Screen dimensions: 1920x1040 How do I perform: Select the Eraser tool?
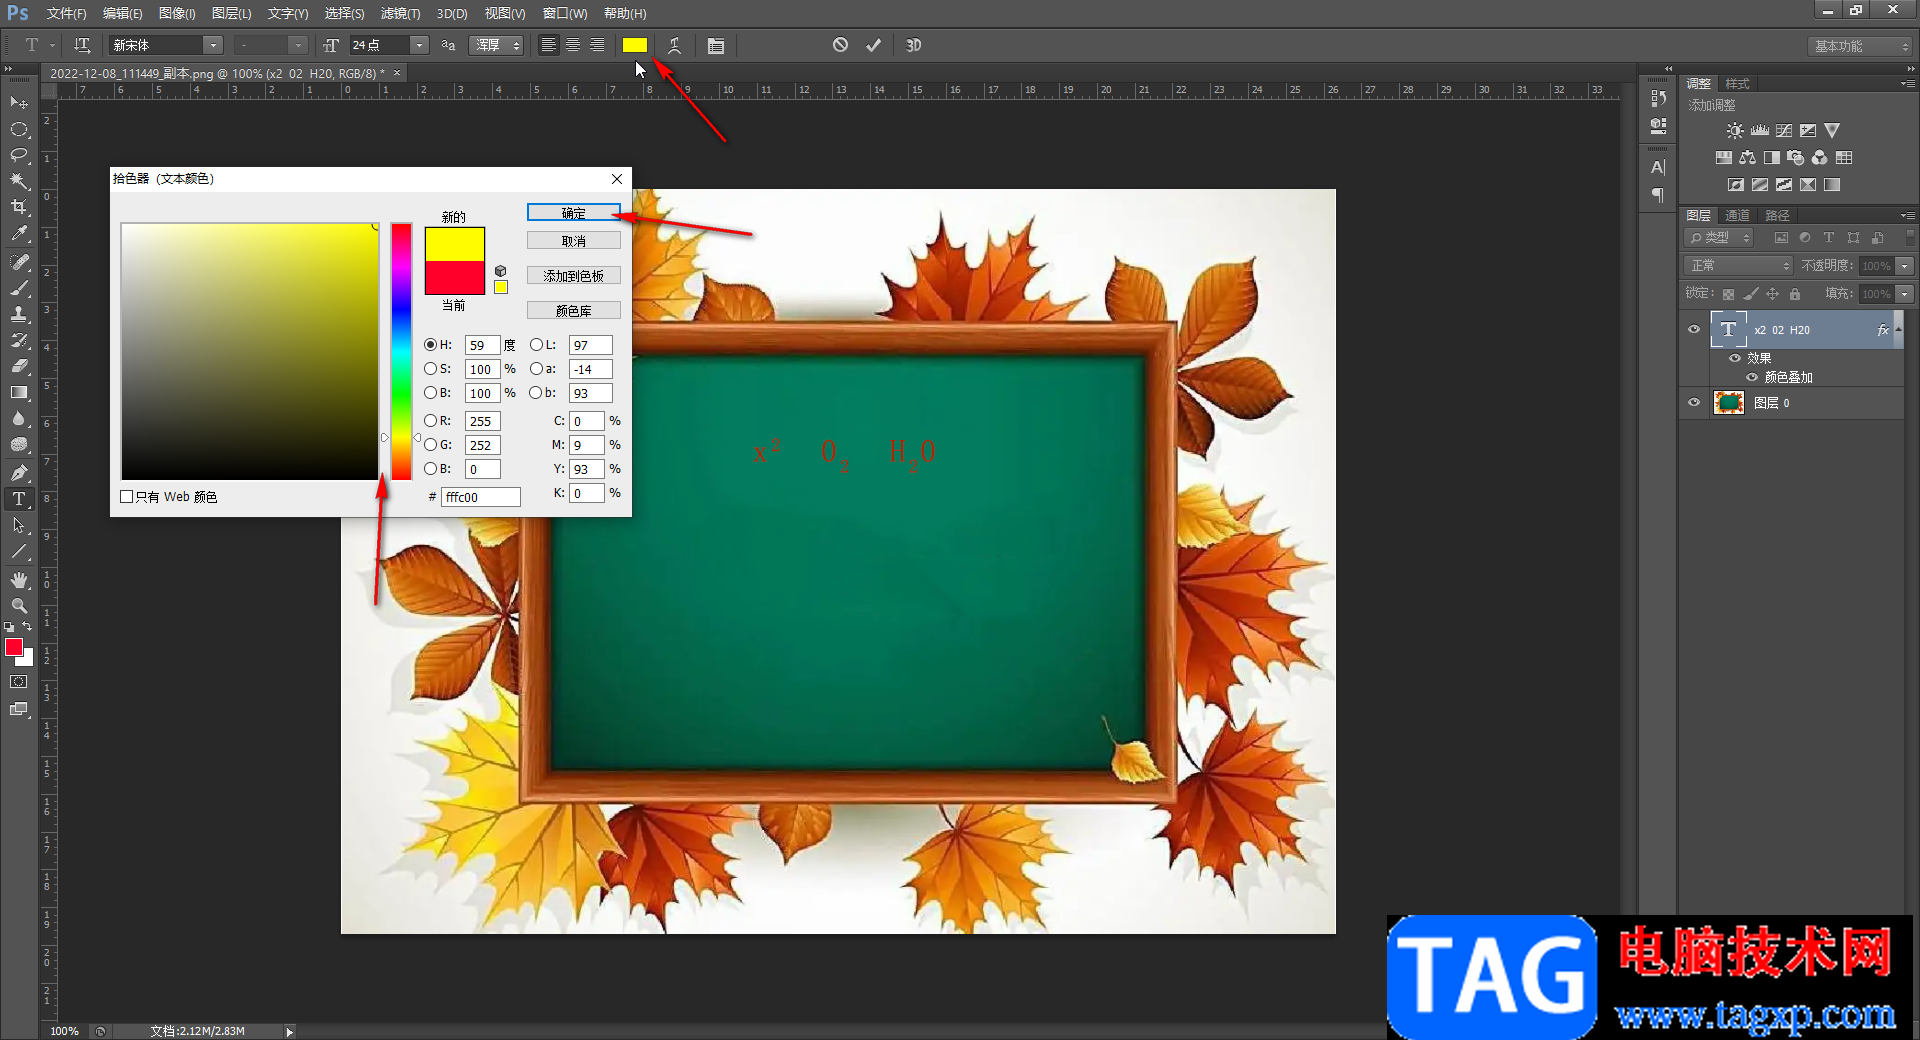[x=19, y=366]
